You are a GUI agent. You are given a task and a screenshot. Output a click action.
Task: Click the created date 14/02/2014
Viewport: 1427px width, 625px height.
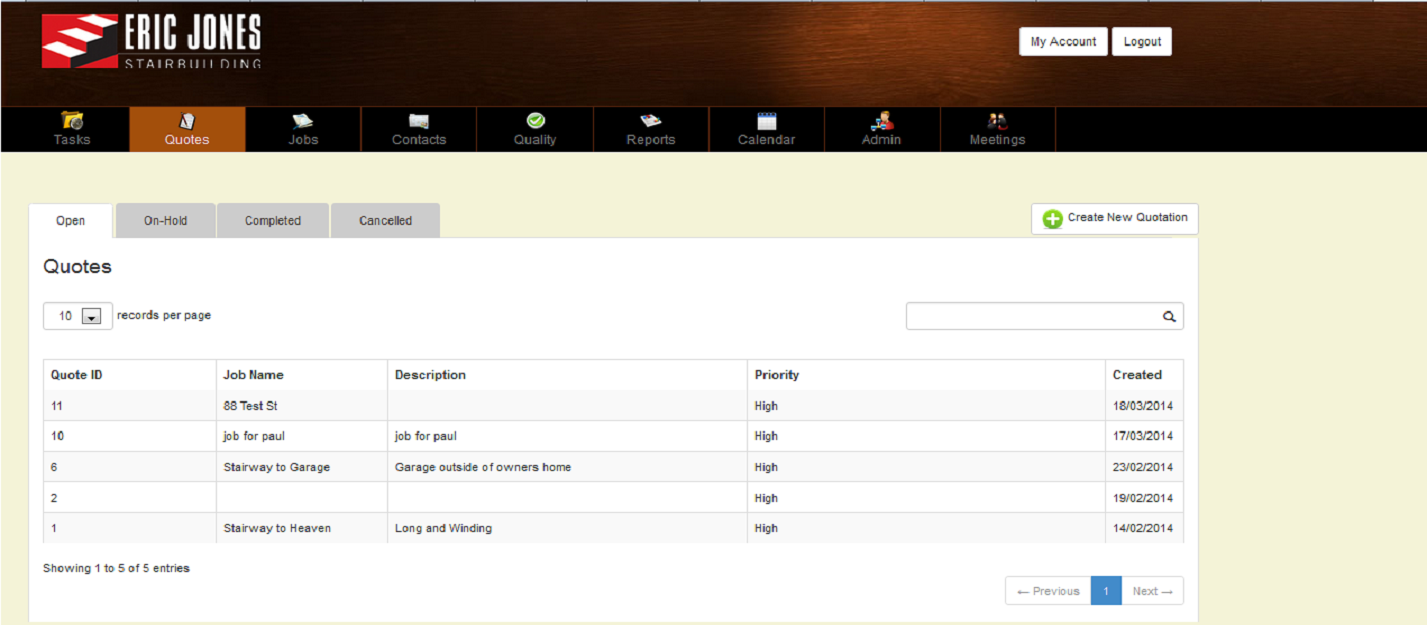point(1143,528)
